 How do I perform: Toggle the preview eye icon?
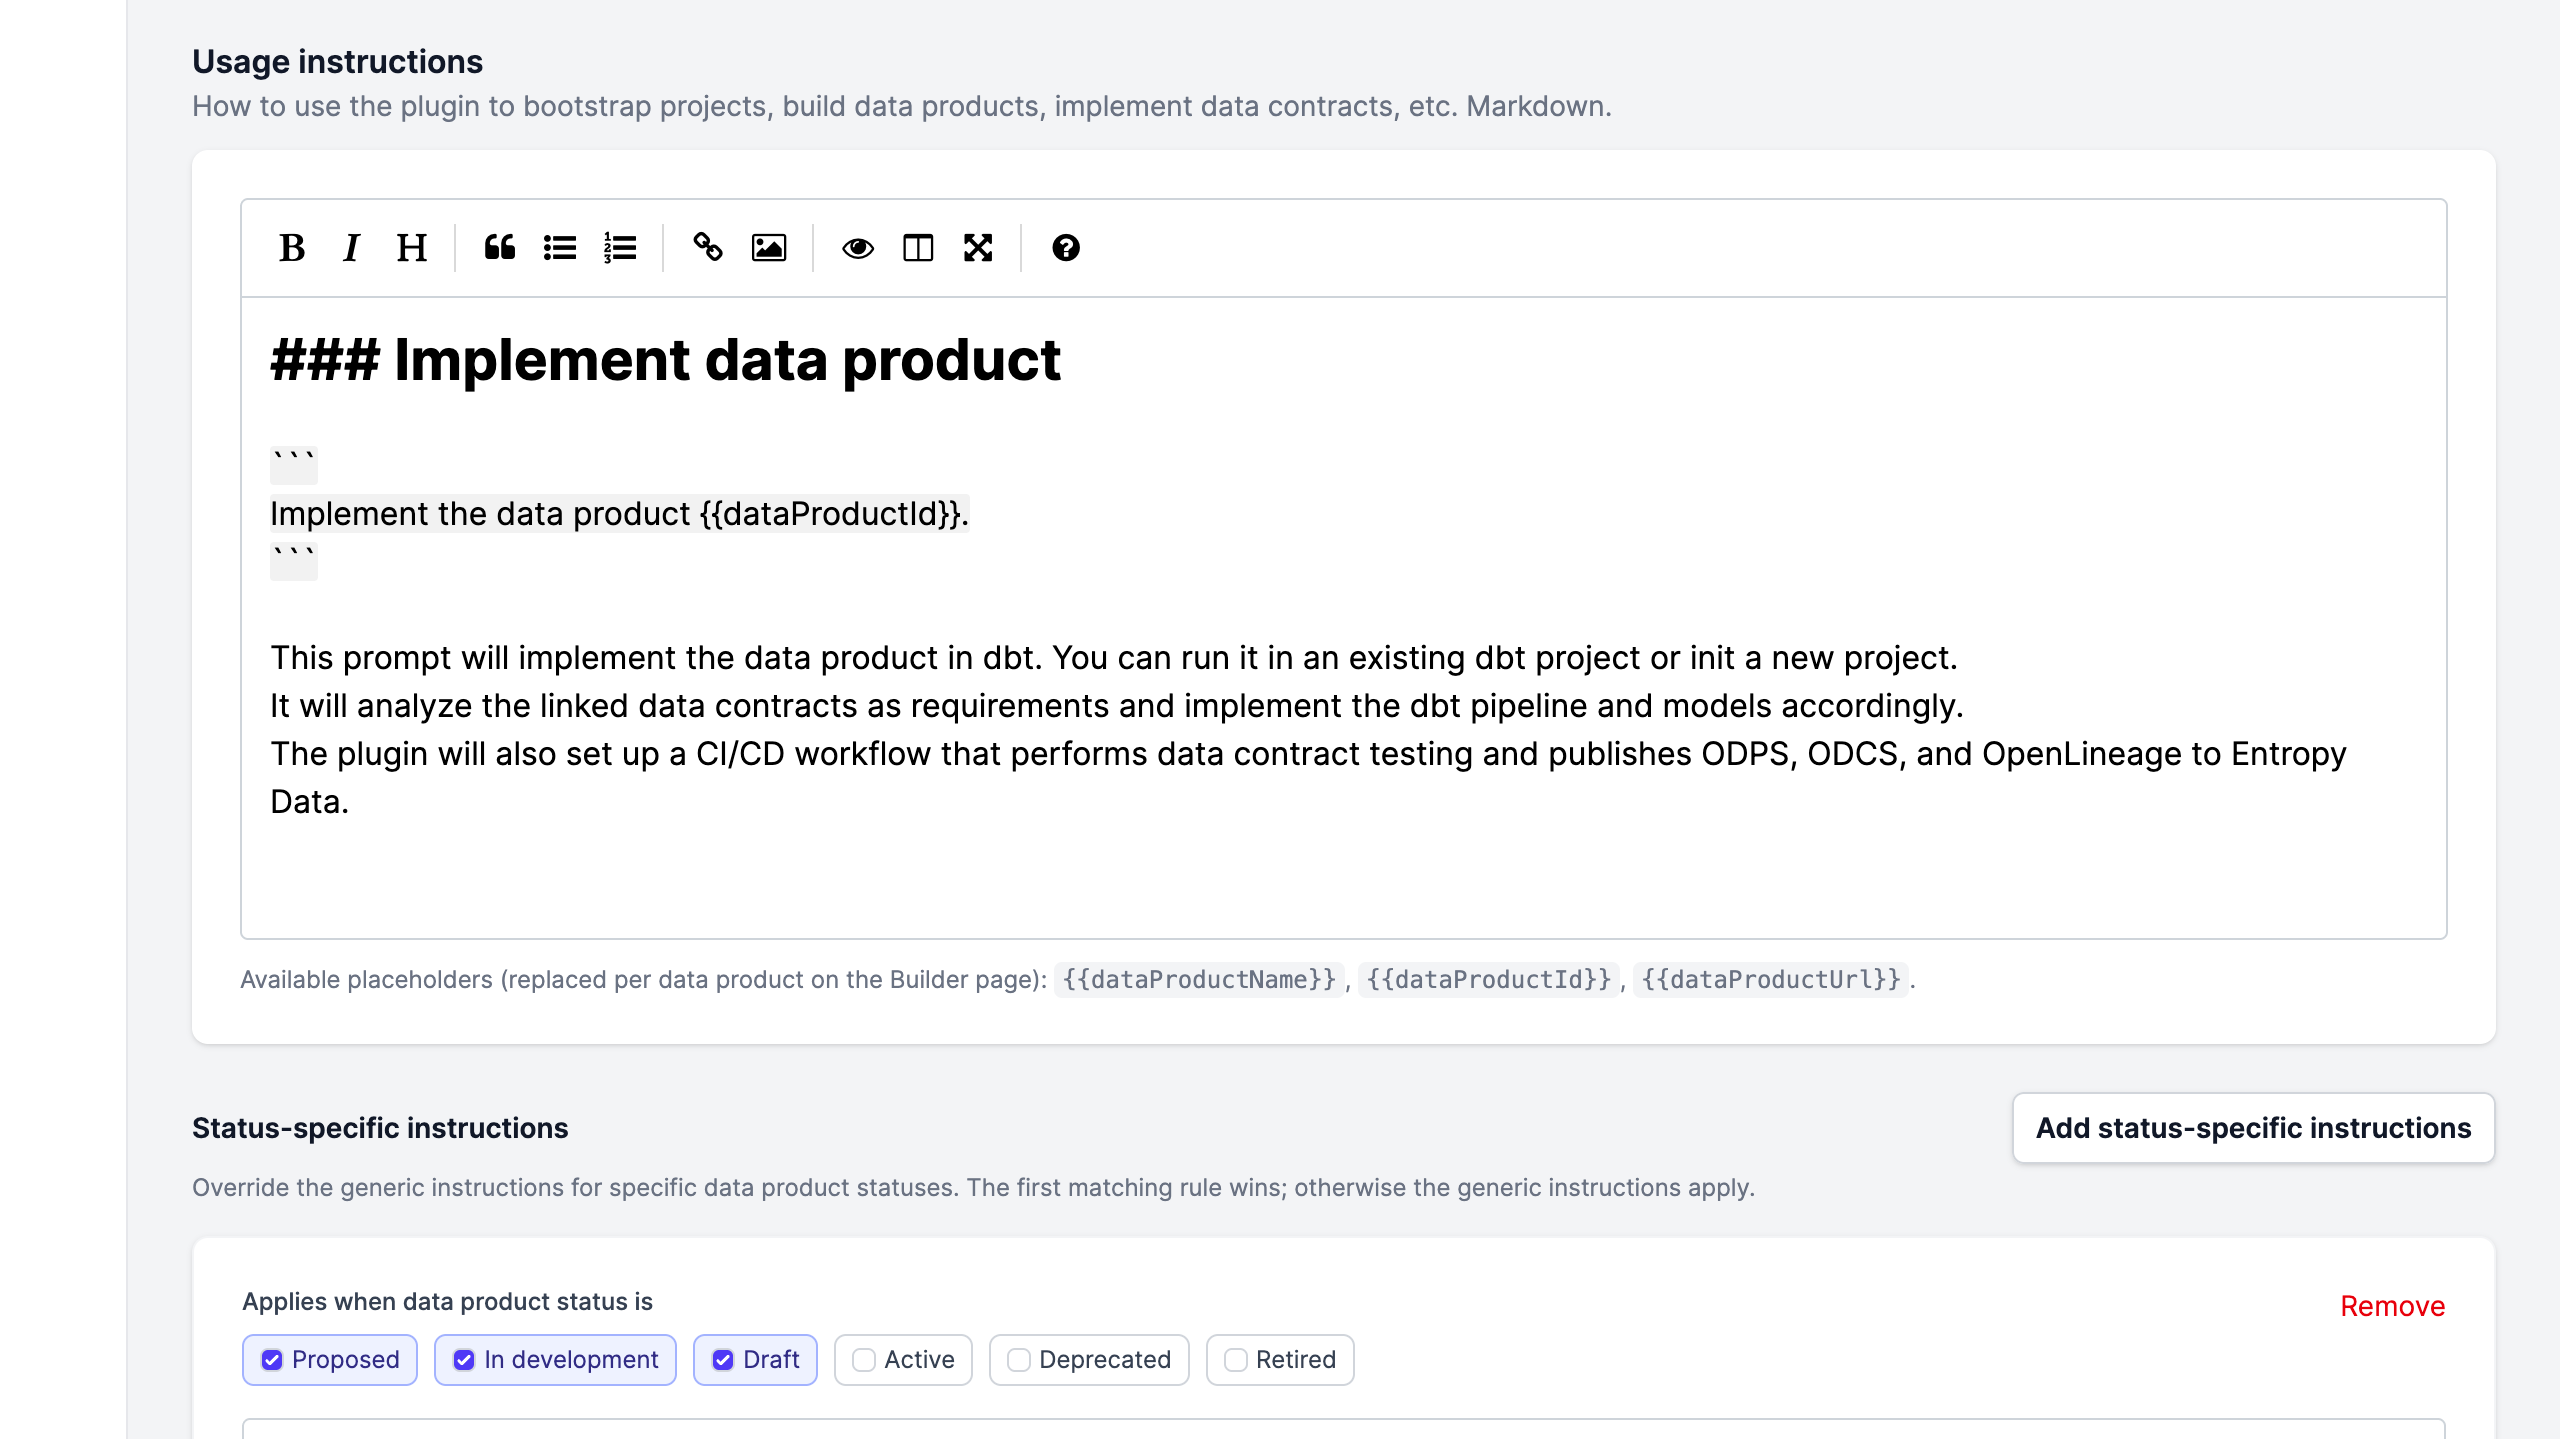857,248
